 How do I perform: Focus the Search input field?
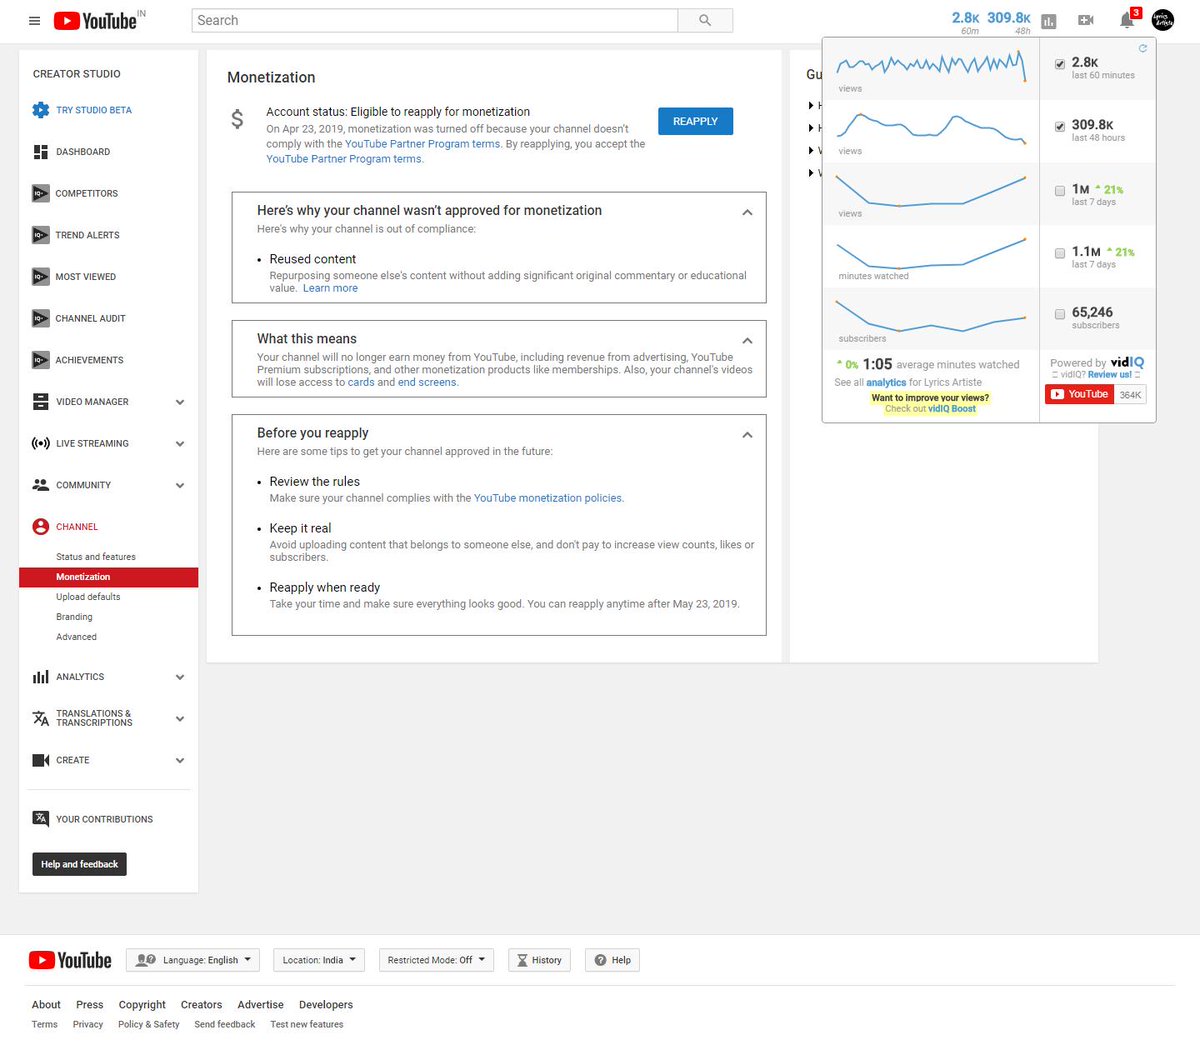pyautogui.click(x=434, y=20)
